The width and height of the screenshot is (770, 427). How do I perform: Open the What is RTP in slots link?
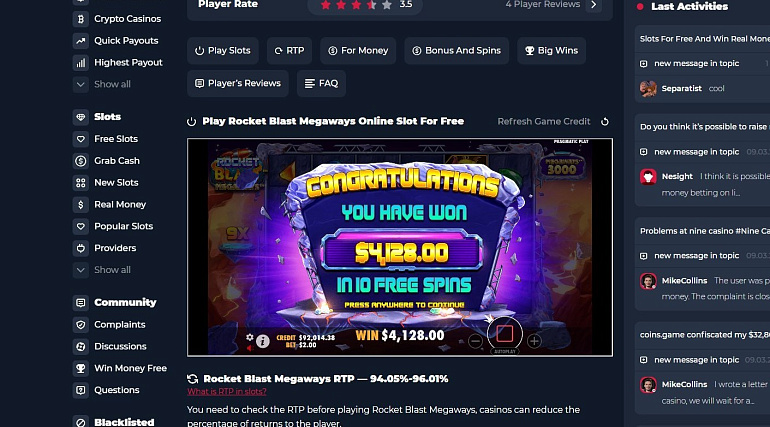[227, 392]
